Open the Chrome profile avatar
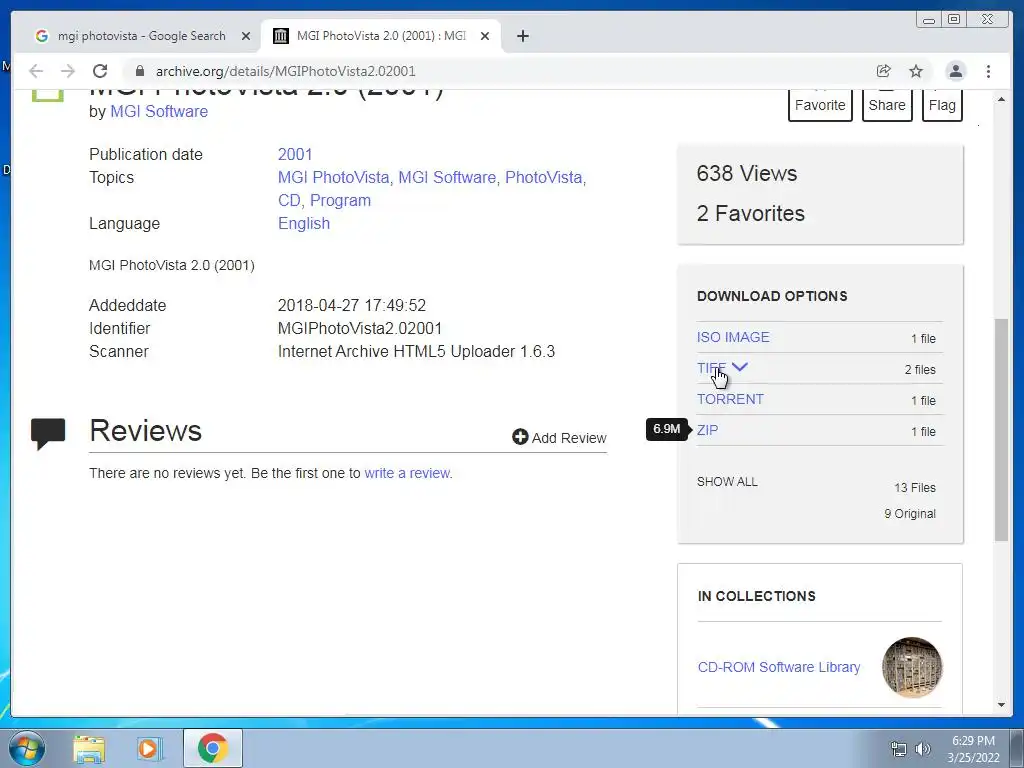This screenshot has width=1024, height=768. pyautogui.click(x=955, y=71)
